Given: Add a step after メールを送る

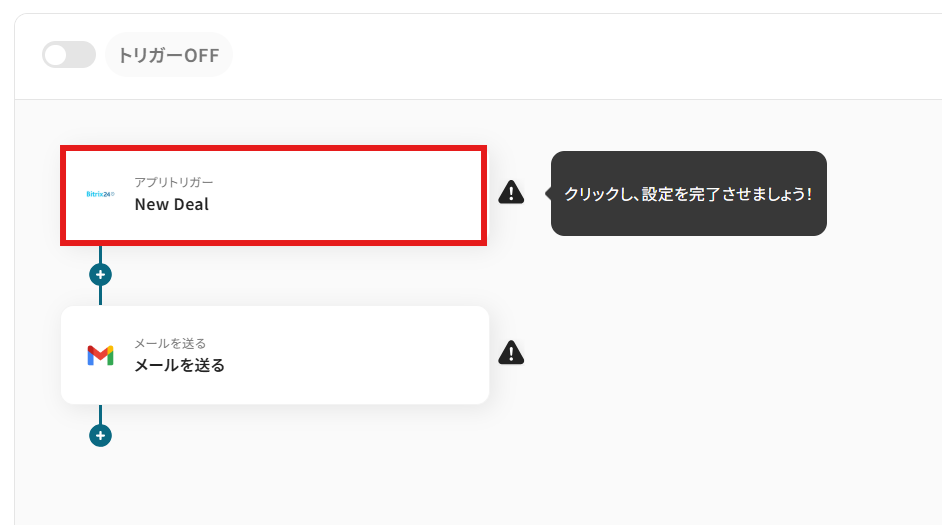Looking at the screenshot, I should coord(100,435).
